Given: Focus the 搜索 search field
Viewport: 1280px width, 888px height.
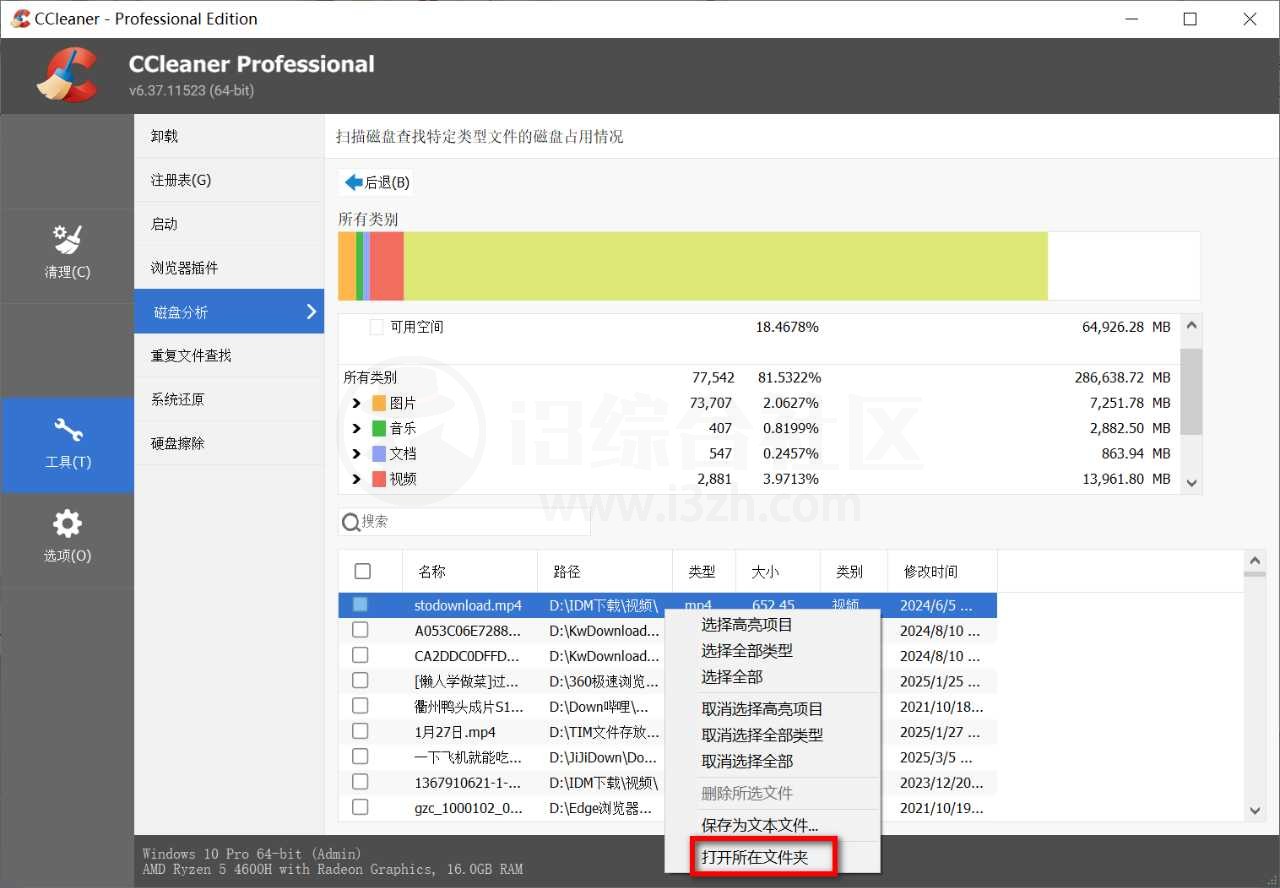Looking at the screenshot, I should pos(465,522).
